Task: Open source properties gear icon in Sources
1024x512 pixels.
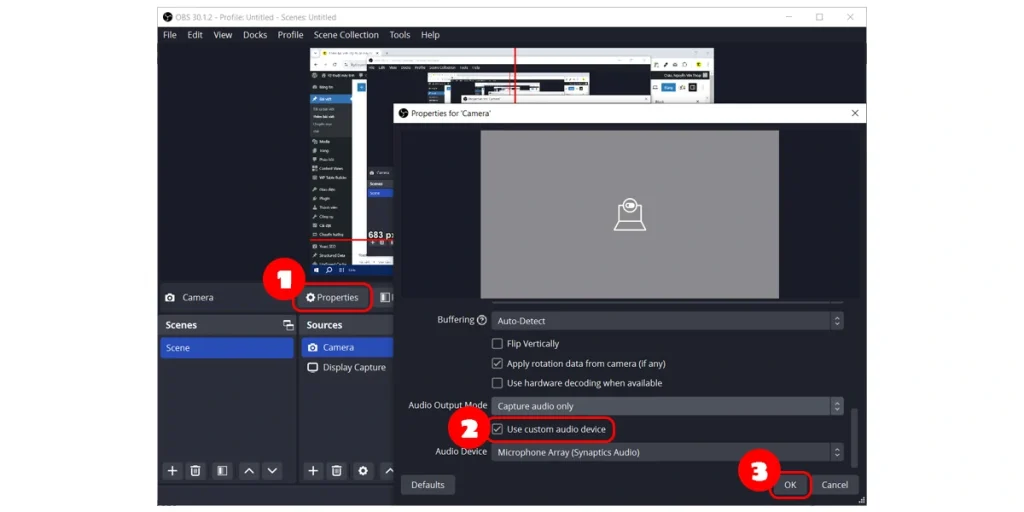Action: 363,471
